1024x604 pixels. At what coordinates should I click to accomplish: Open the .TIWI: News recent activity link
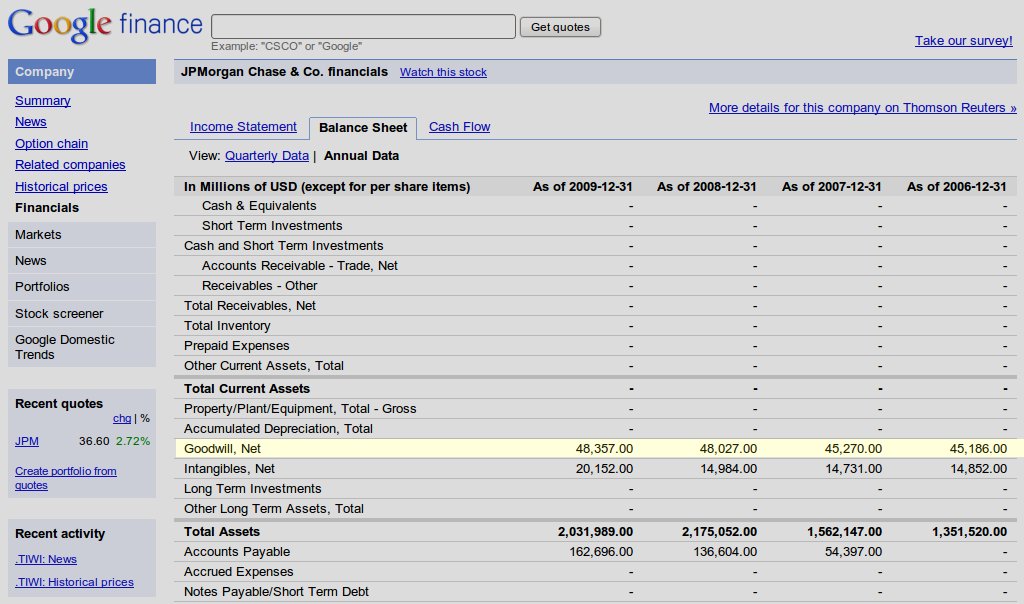[46, 559]
